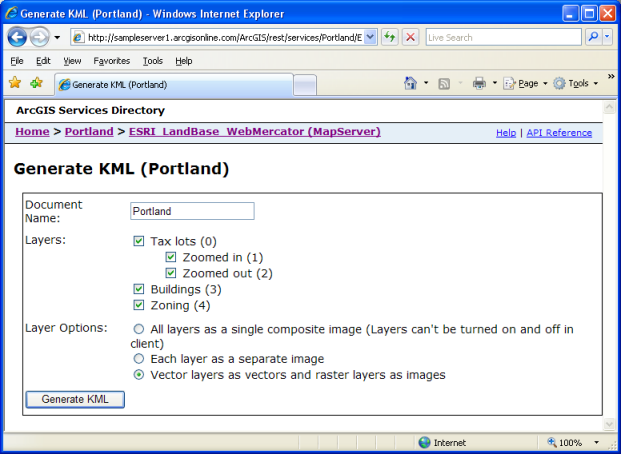Click the empty new tab button

coord(305,85)
